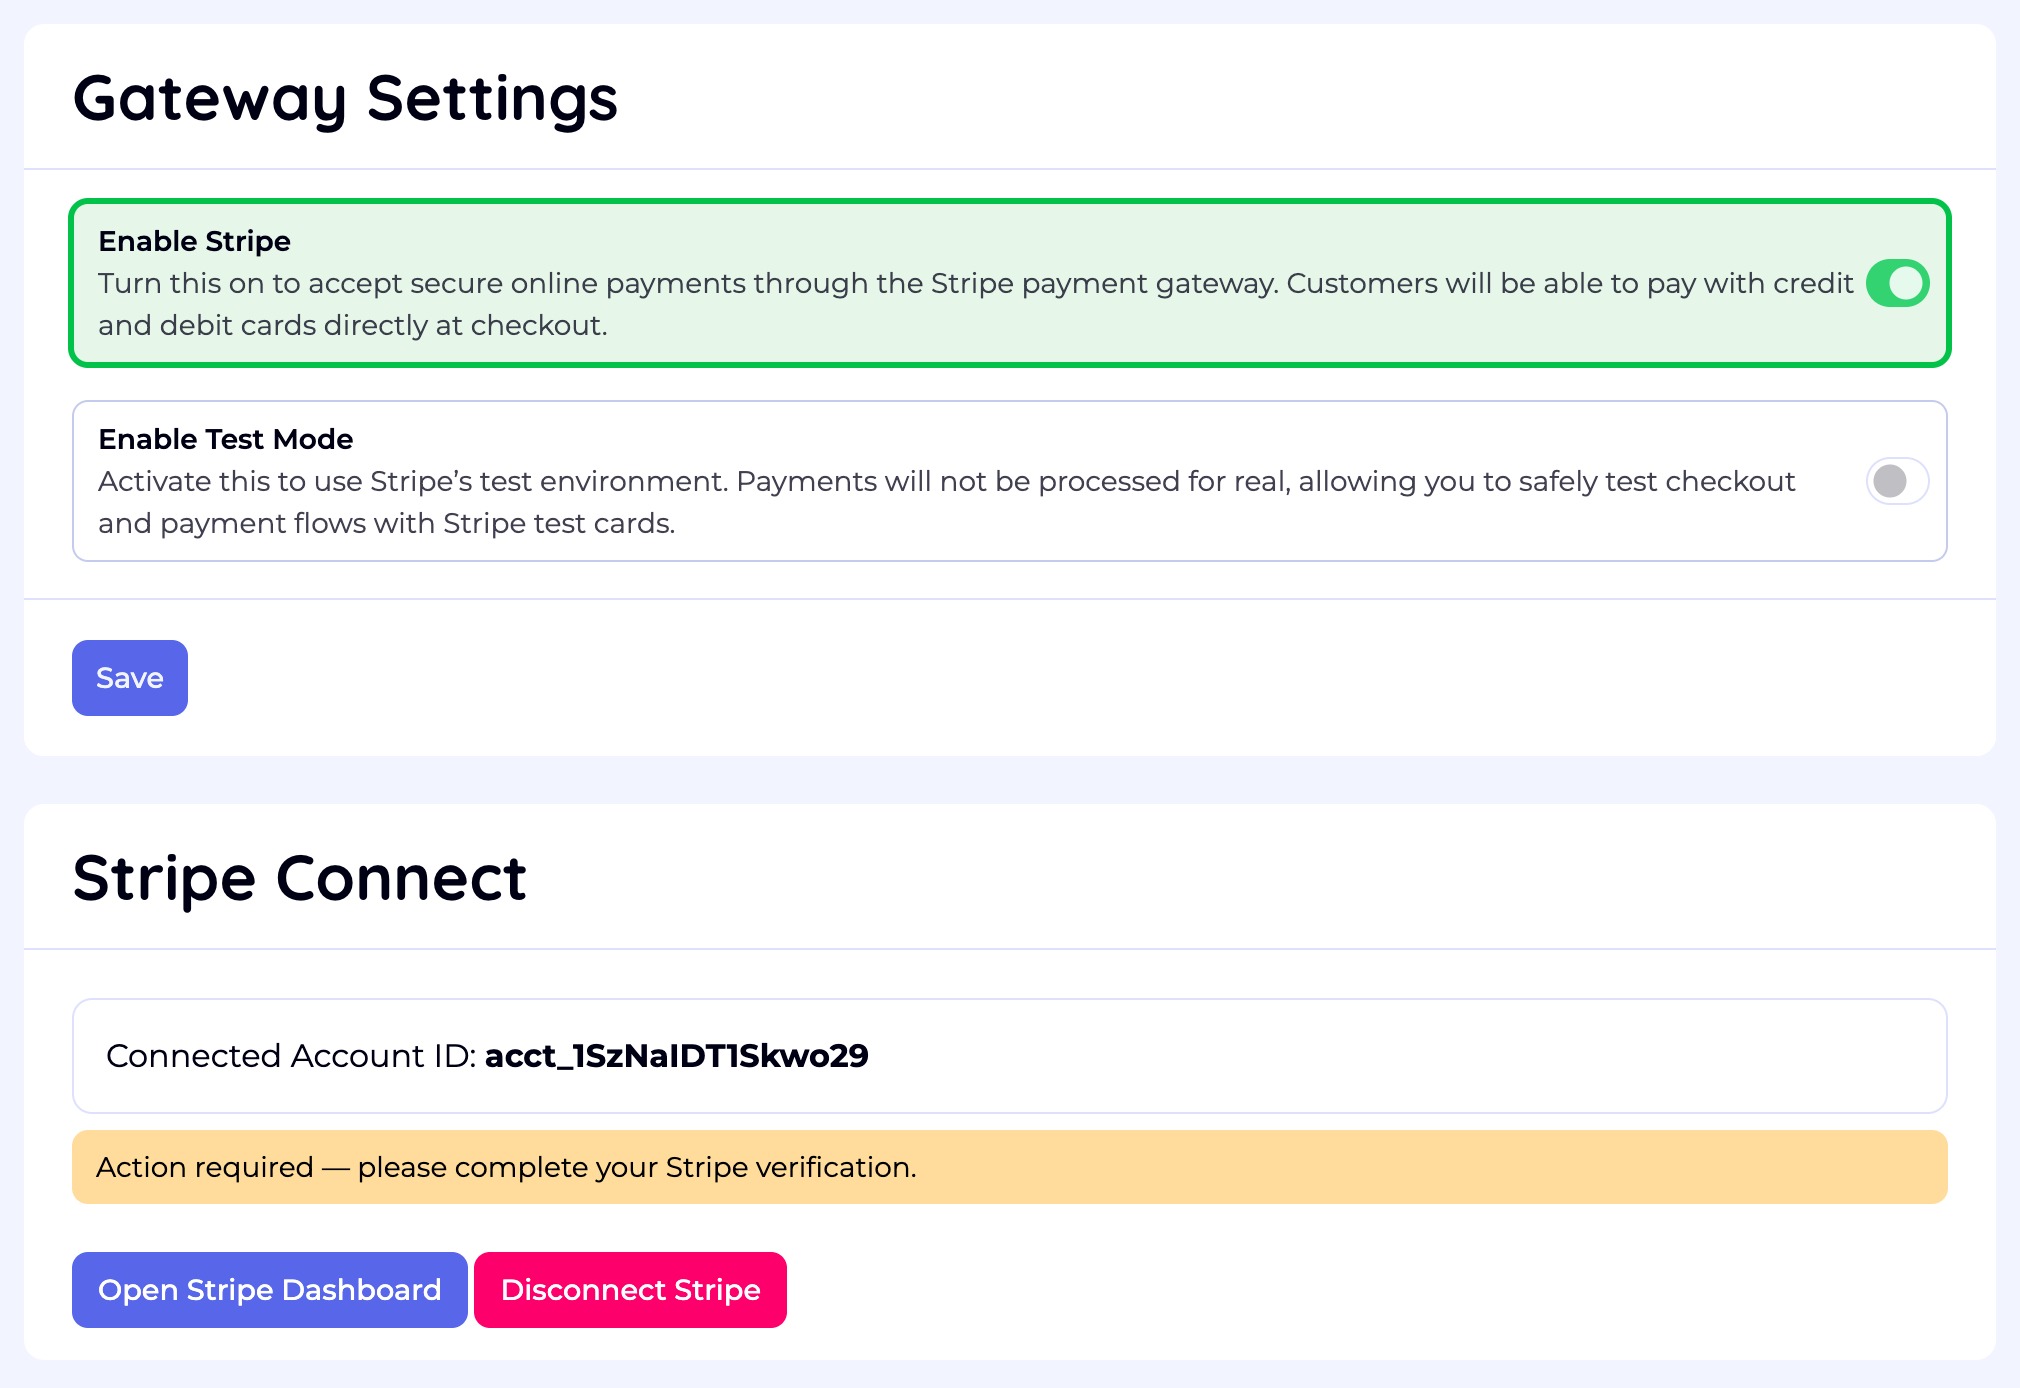The width and height of the screenshot is (2020, 1388).
Task: Open Stripe Dashboard
Action: [x=269, y=1290]
